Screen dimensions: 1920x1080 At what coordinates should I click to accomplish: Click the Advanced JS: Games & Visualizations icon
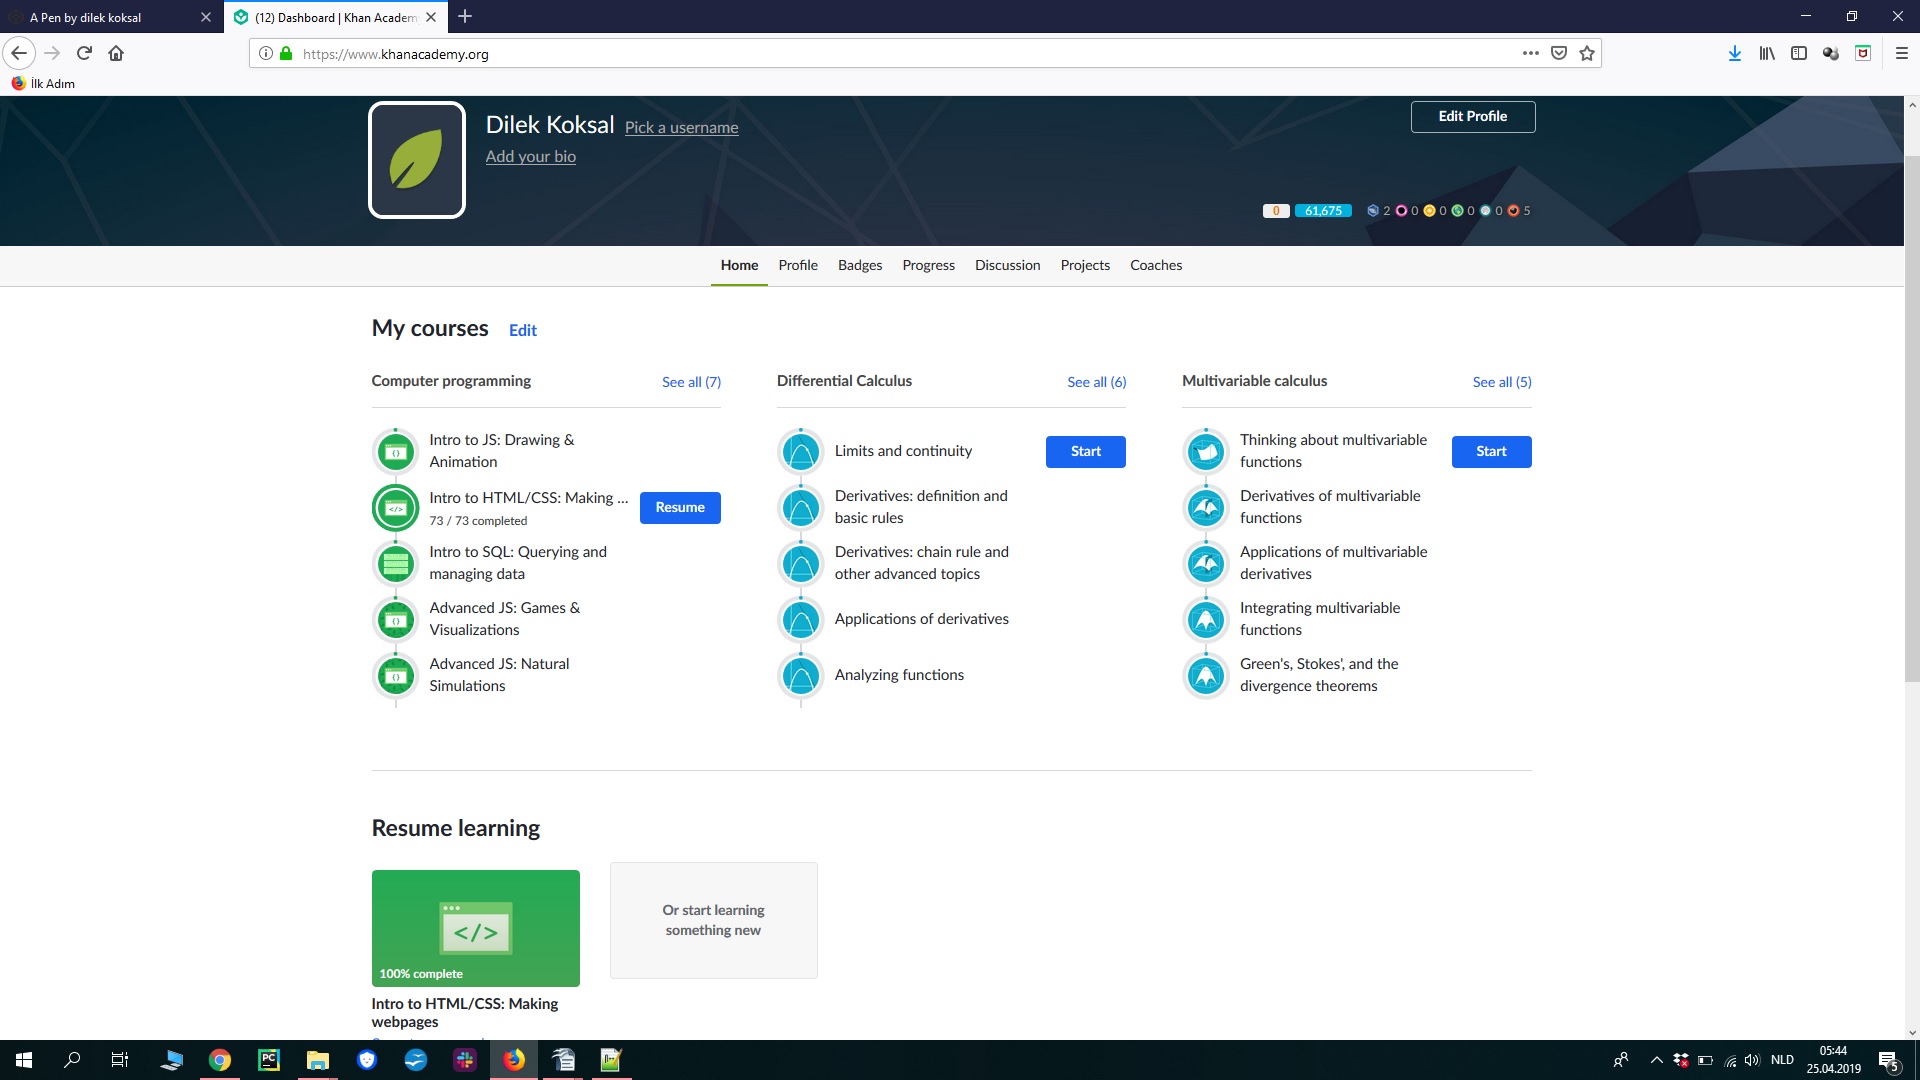click(x=396, y=620)
